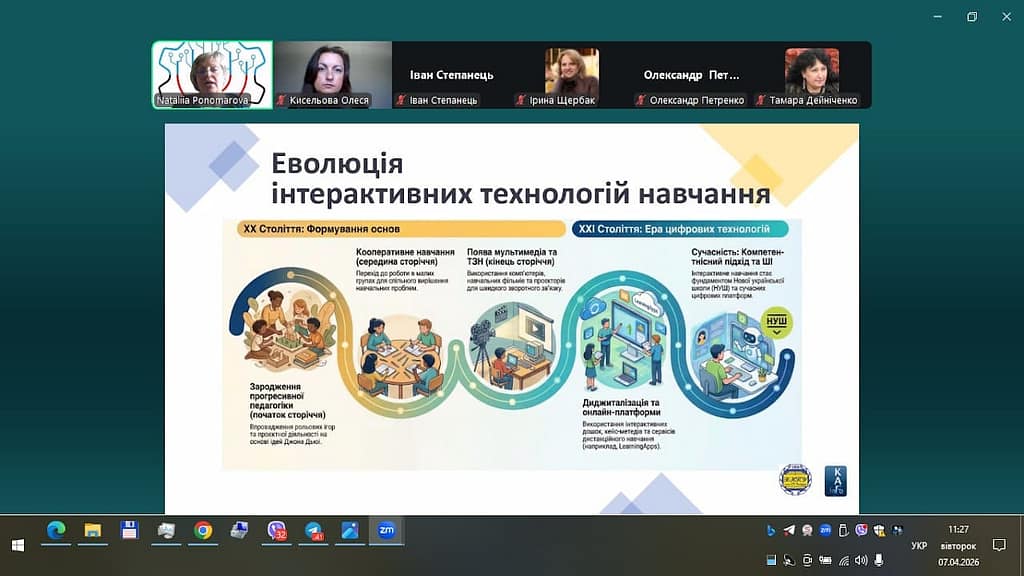Switch to Telegram in the taskbar
This screenshot has height=576, width=1024.
coord(314,531)
